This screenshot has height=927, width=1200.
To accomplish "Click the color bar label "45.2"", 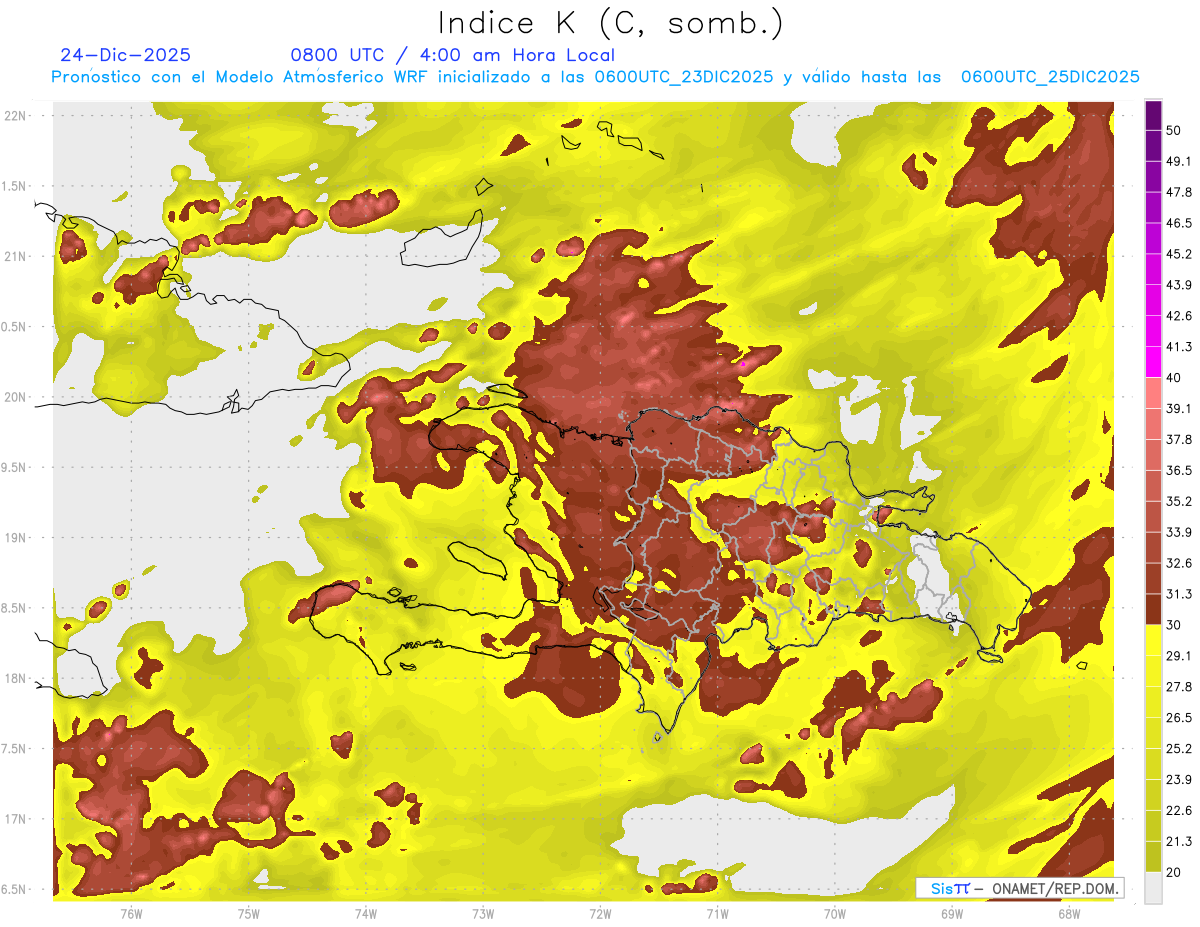I will point(1179,254).
